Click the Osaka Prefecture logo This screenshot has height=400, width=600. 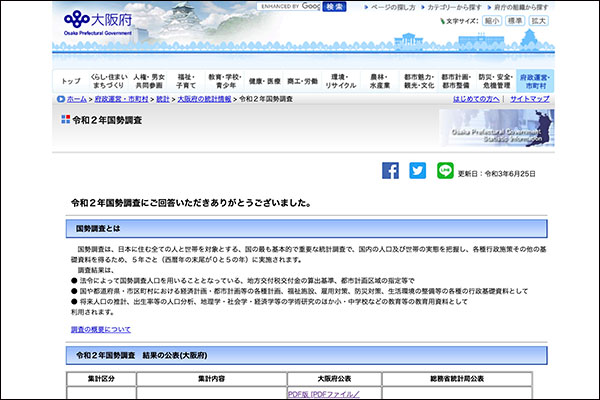(94, 21)
